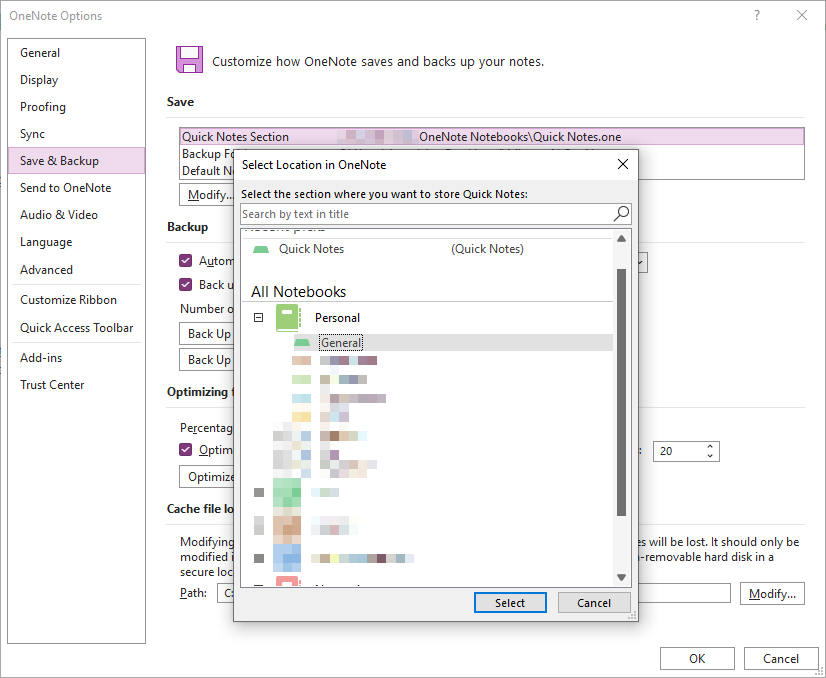826x678 pixels.
Task: Open the Language options category
Action: (76, 242)
